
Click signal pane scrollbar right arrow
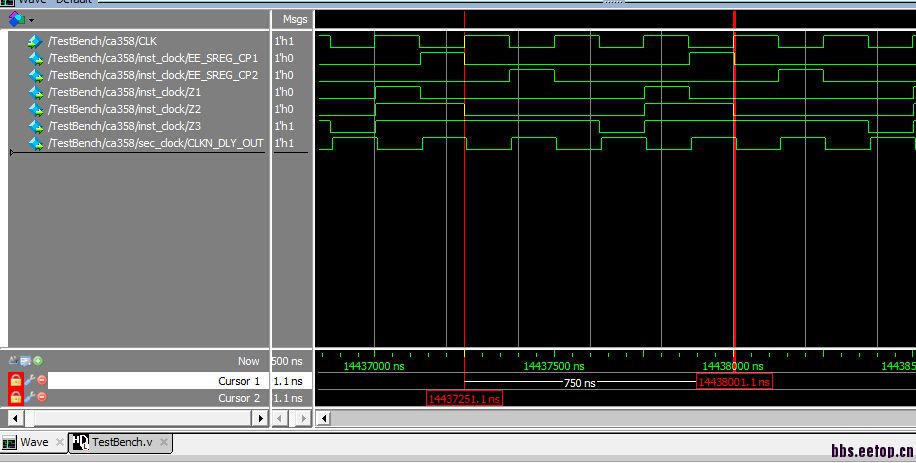point(262,418)
